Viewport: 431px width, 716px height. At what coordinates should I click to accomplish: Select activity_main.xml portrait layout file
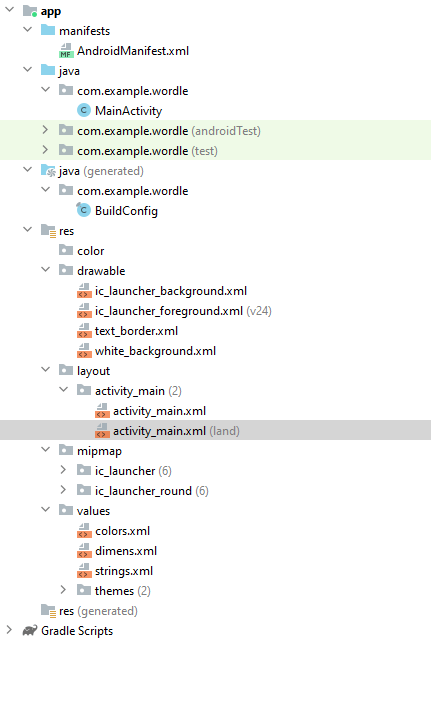tap(159, 411)
